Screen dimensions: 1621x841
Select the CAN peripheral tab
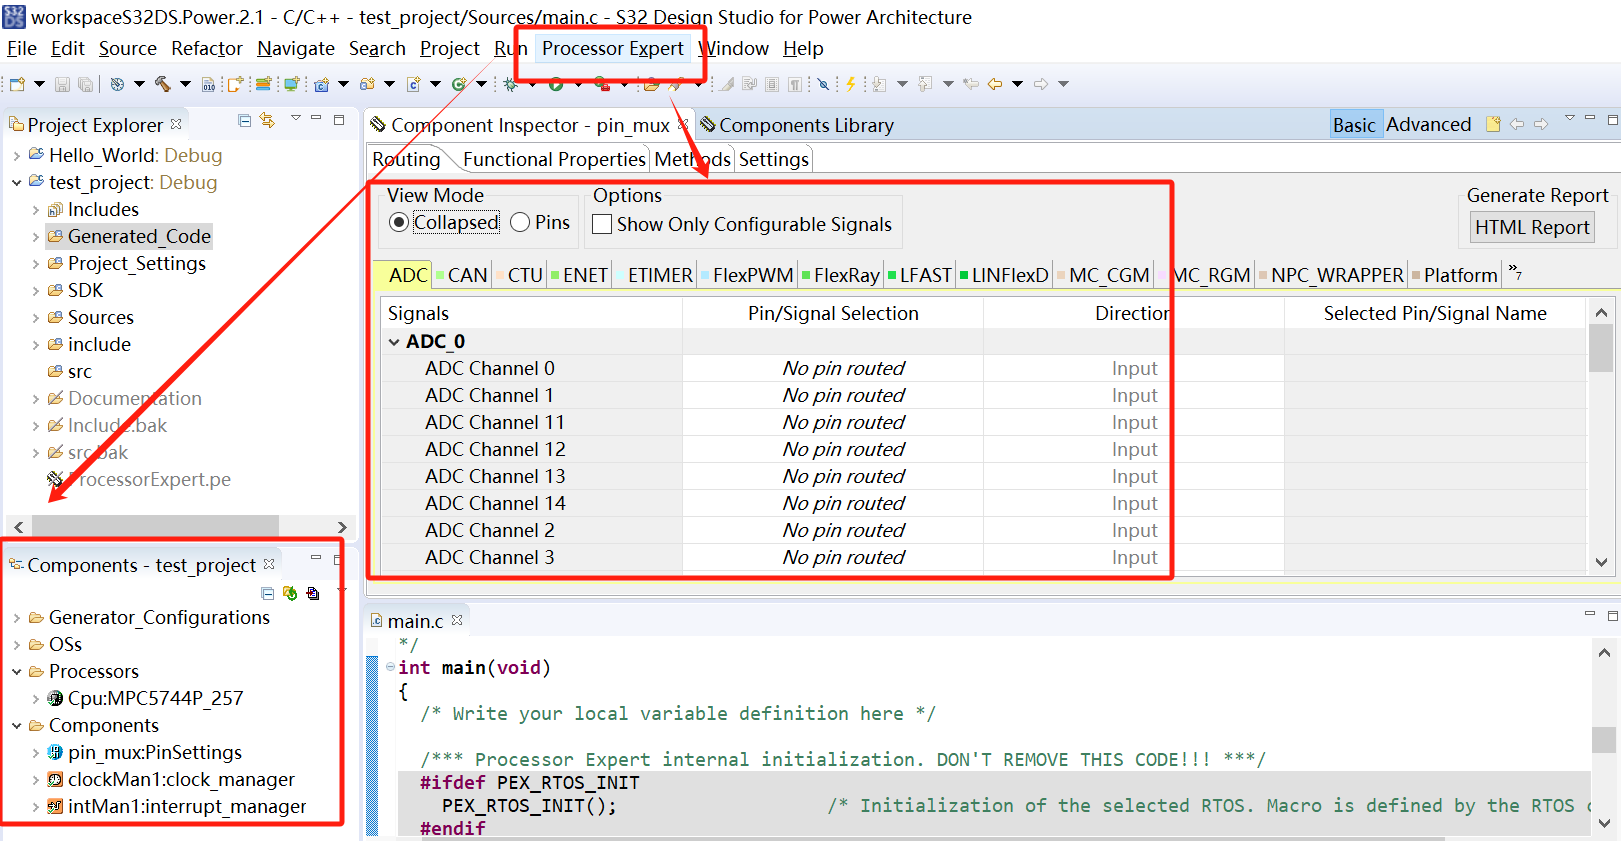[461, 275]
